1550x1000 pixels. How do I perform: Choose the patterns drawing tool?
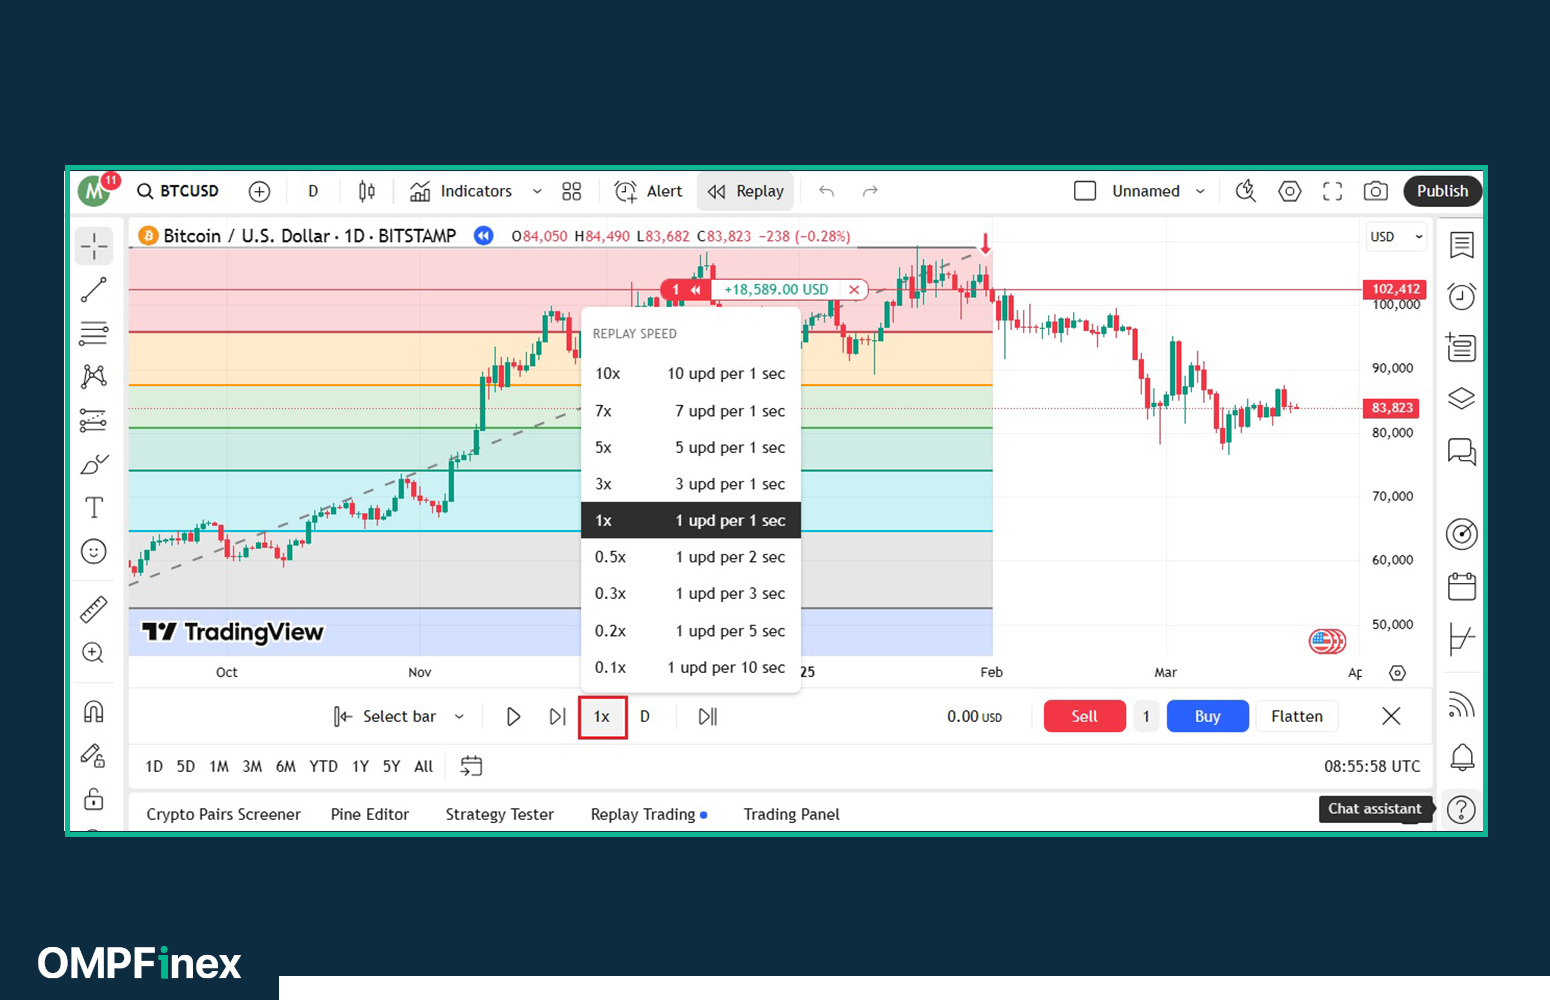tap(94, 376)
